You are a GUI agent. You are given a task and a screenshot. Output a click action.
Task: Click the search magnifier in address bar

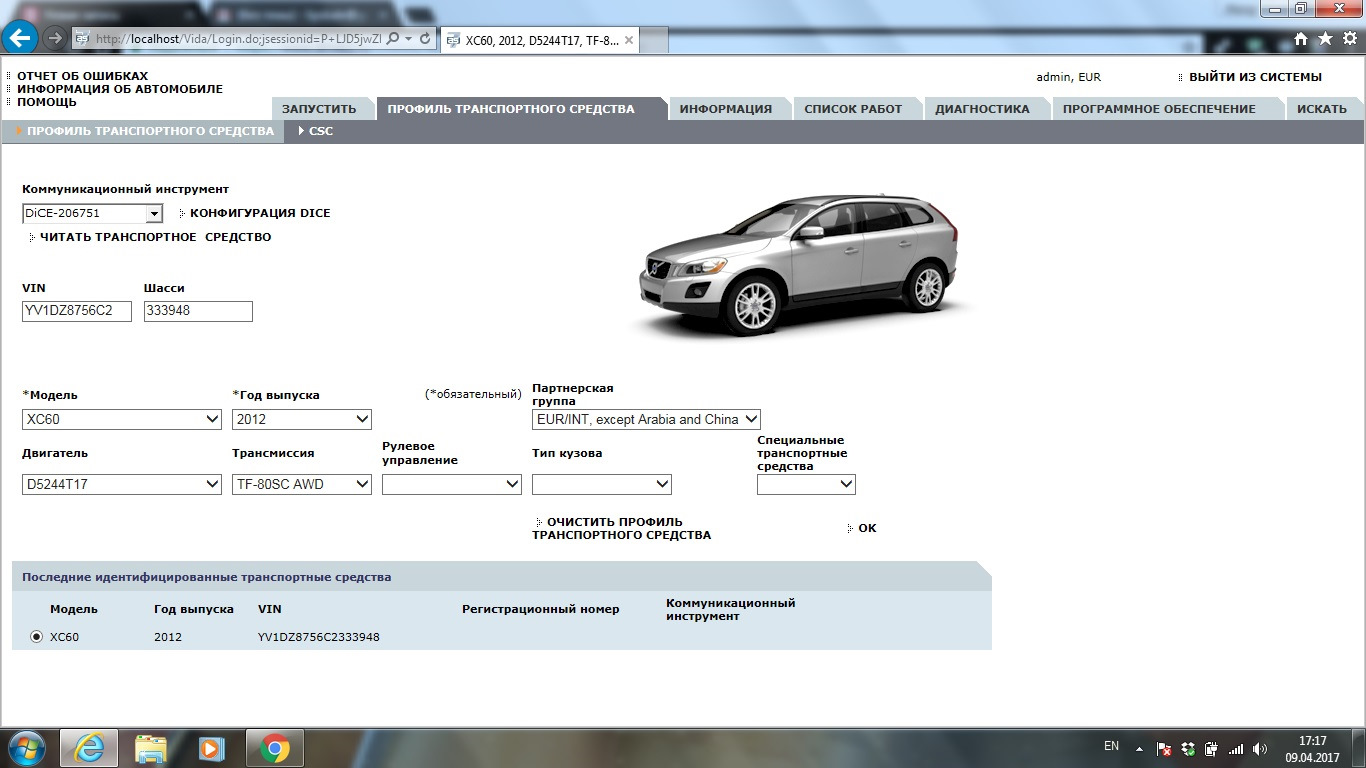(x=392, y=39)
